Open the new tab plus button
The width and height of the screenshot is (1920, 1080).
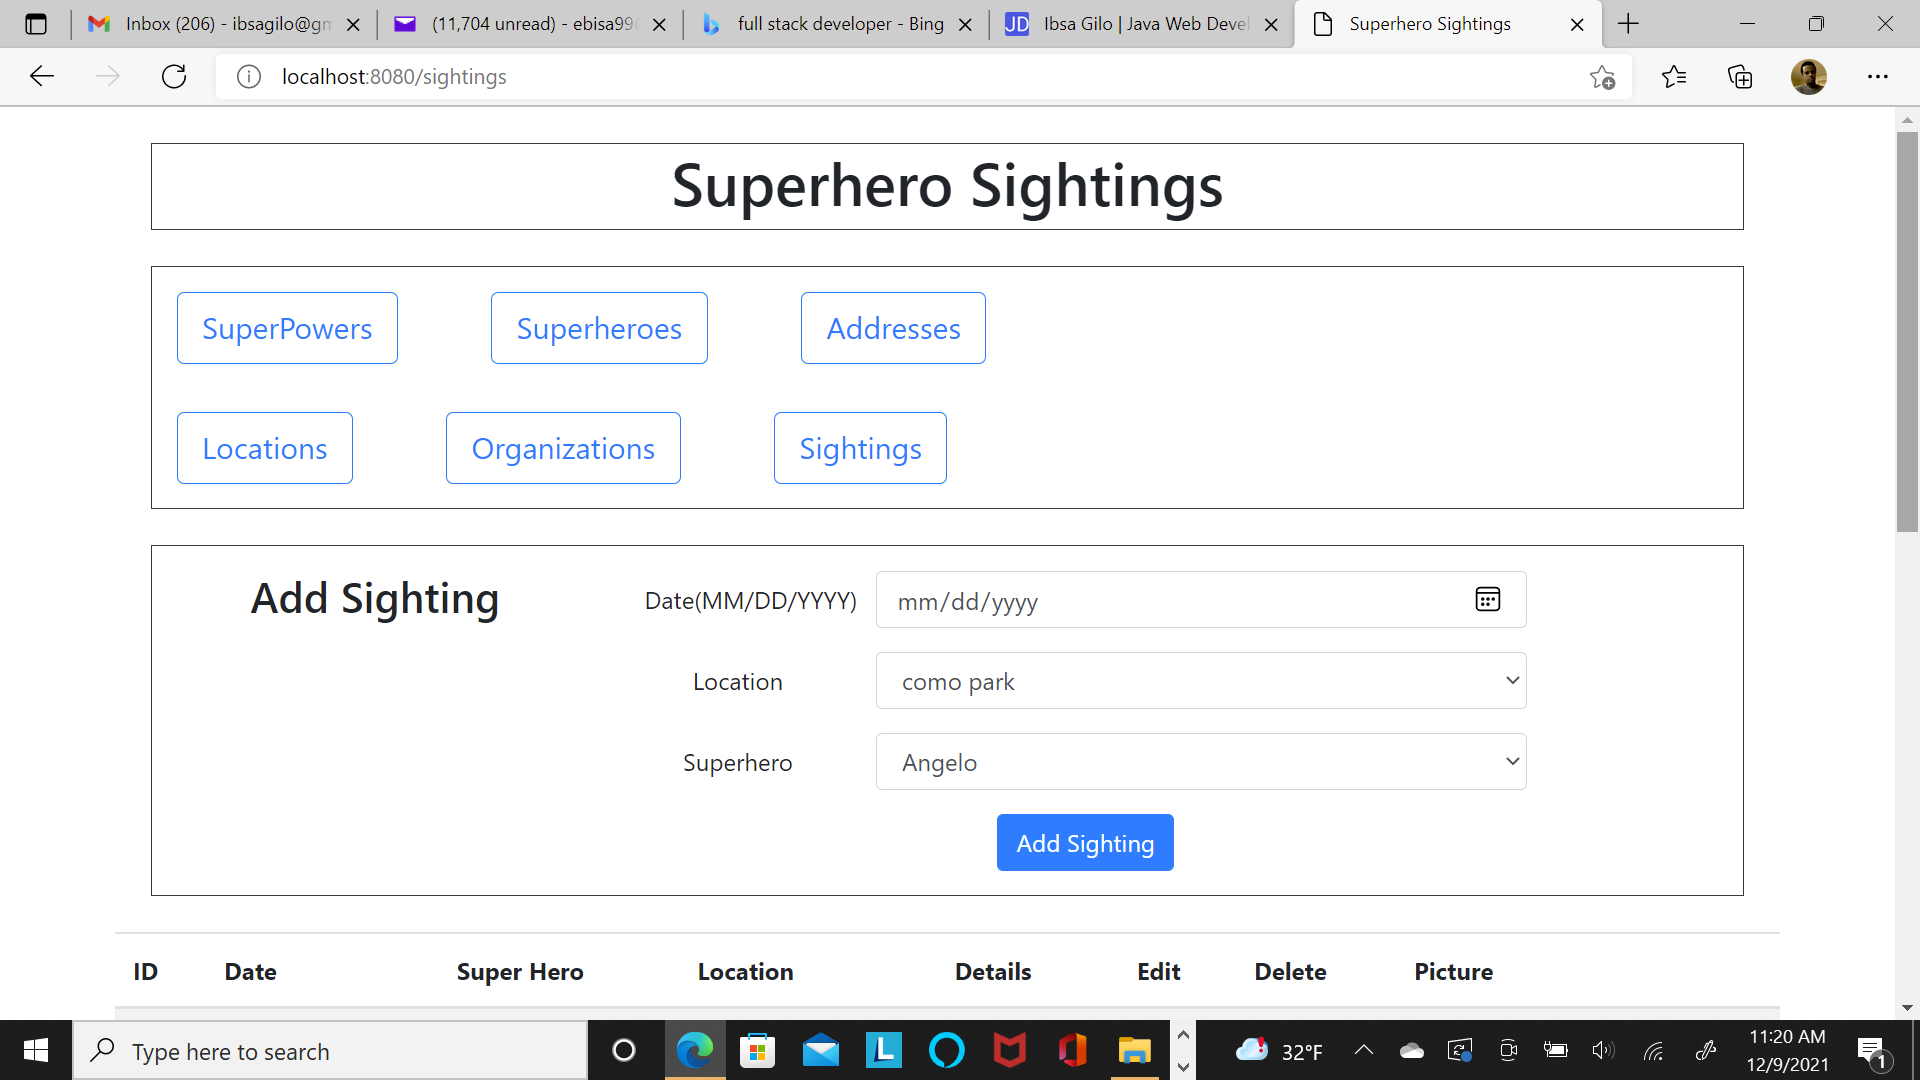[x=1628, y=24]
